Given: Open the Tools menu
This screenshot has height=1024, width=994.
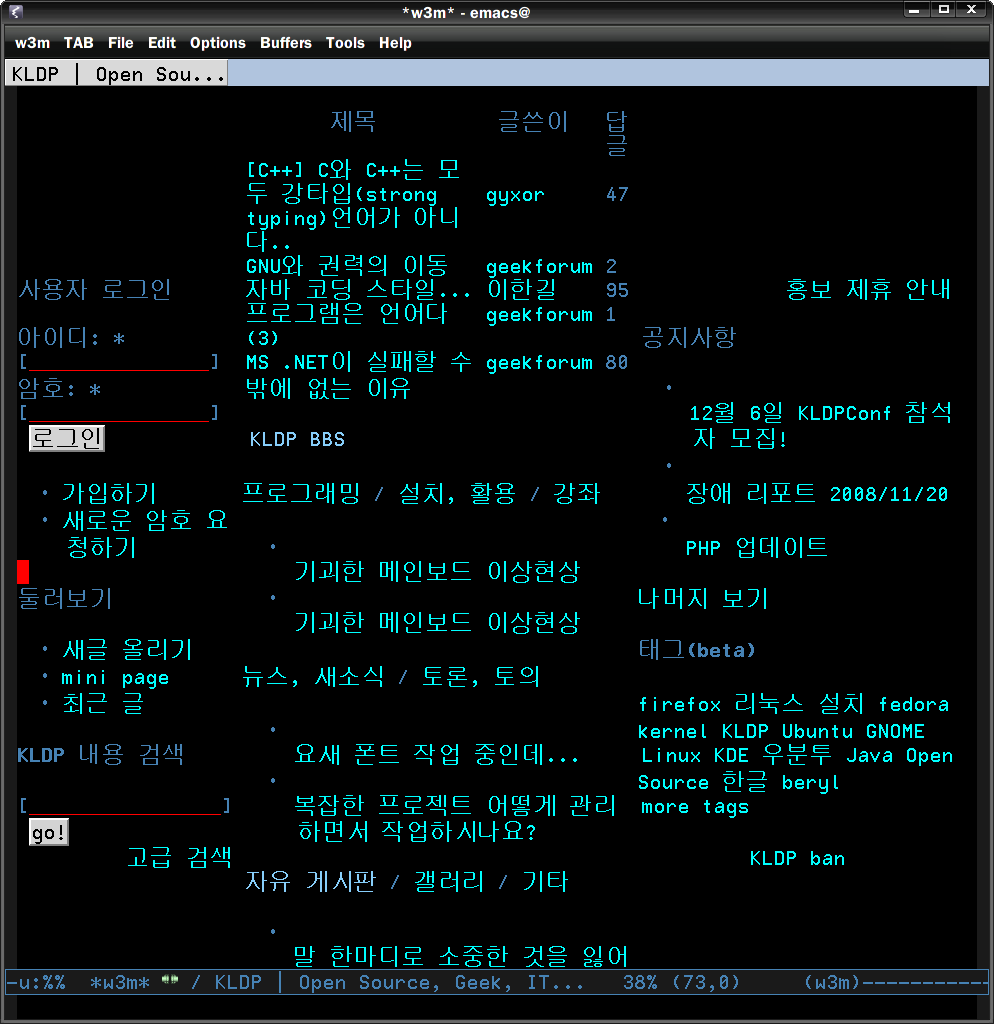Looking at the screenshot, I should coord(345,43).
